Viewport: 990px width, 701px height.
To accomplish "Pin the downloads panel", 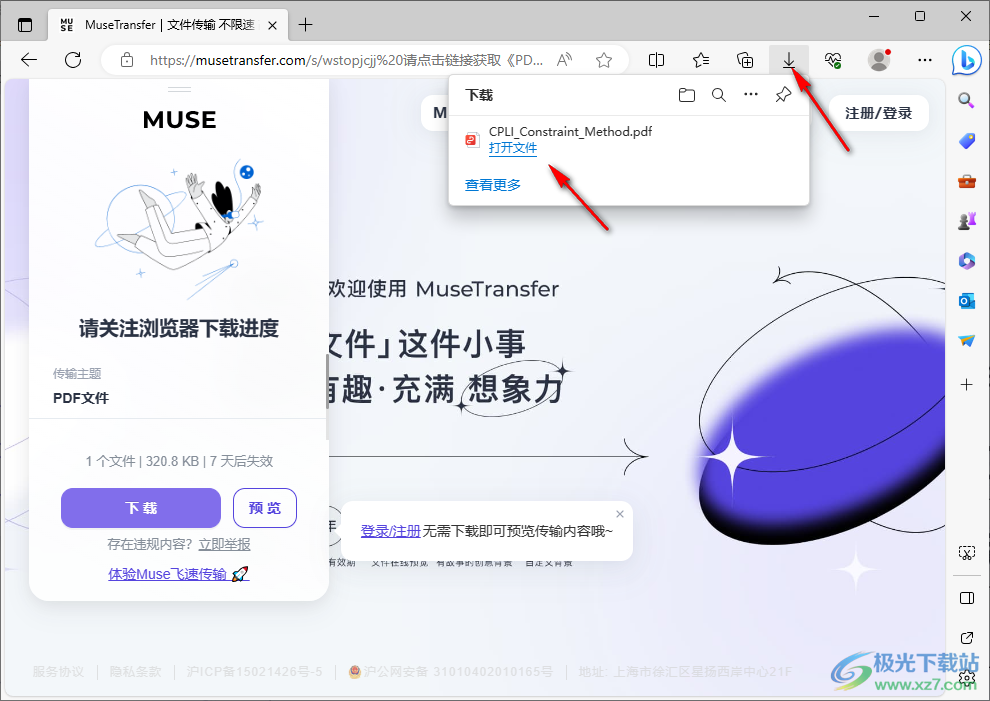I will tap(783, 94).
